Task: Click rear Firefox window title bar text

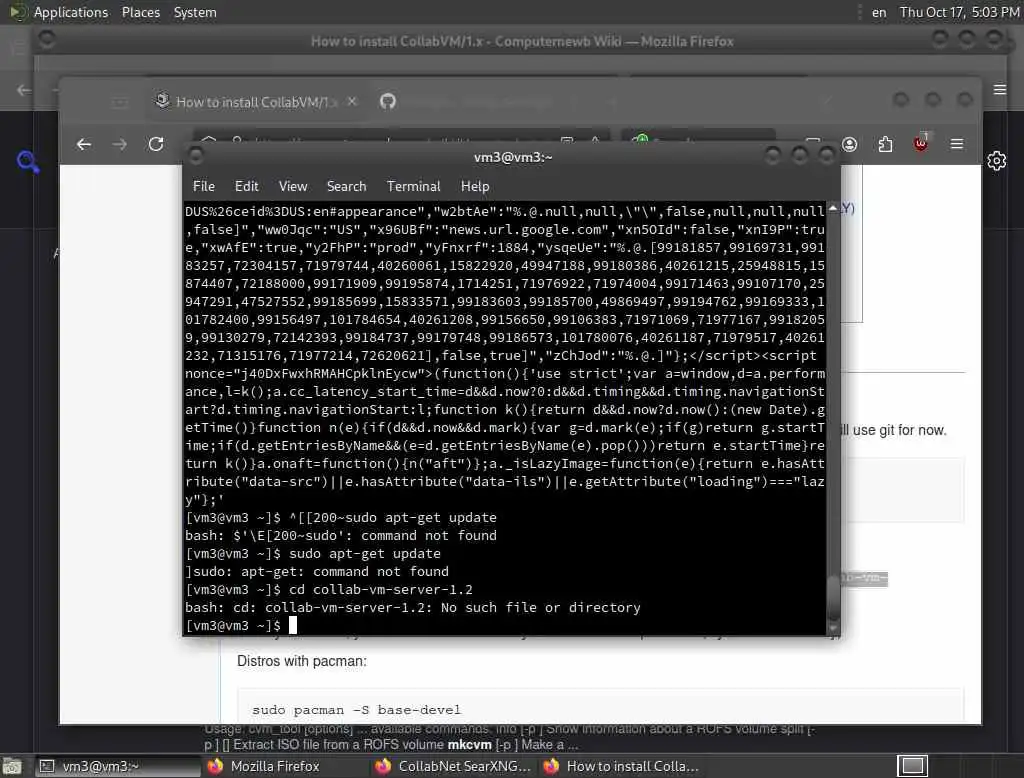Action: 521,41
